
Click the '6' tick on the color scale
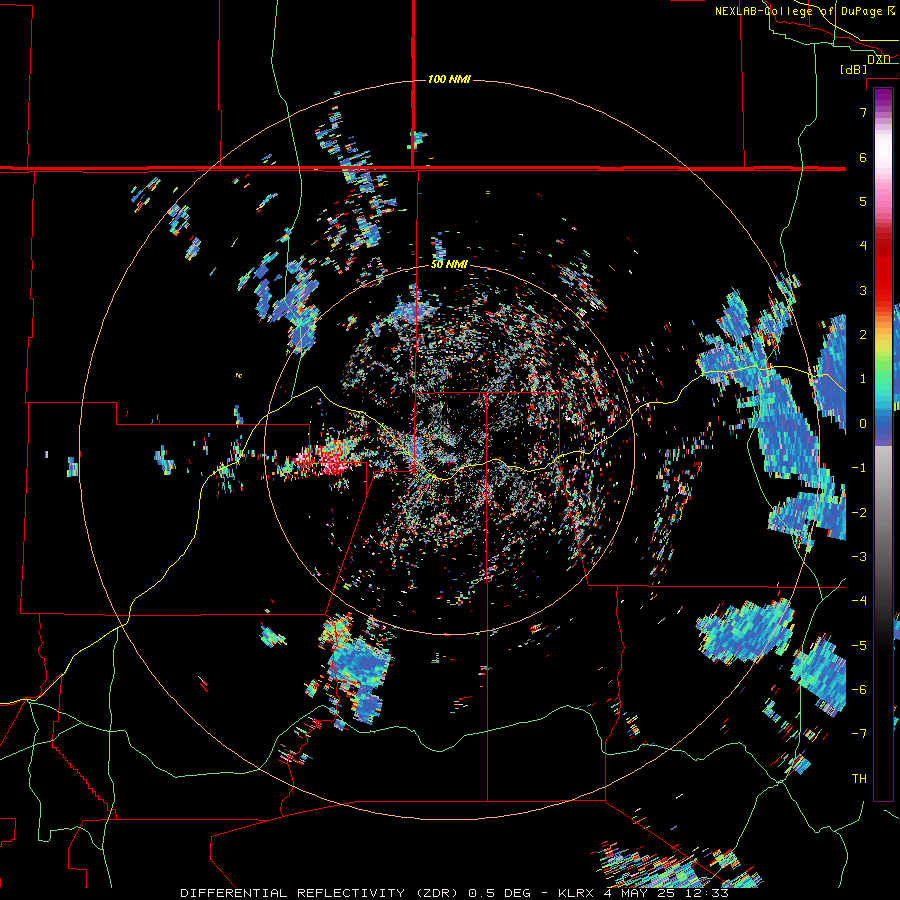point(863,157)
